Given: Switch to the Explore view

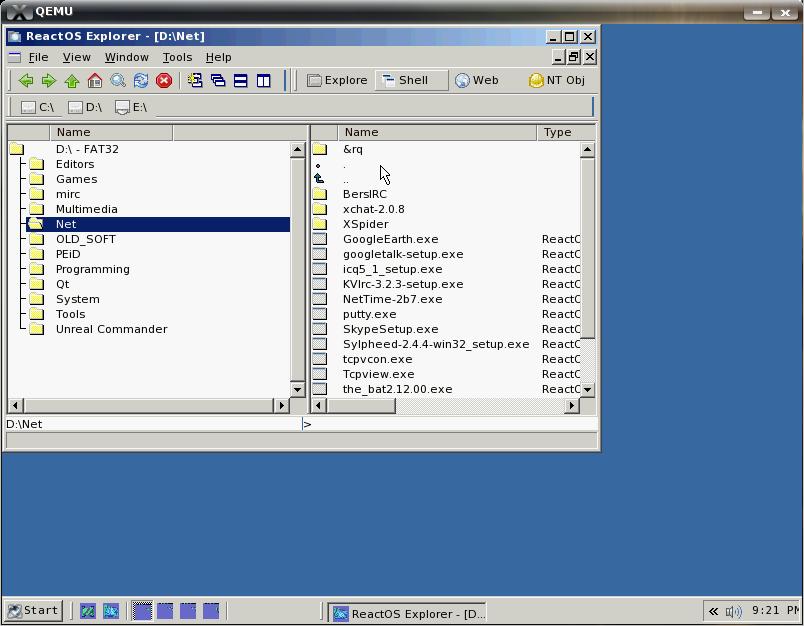Looking at the screenshot, I should click(337, 81).
